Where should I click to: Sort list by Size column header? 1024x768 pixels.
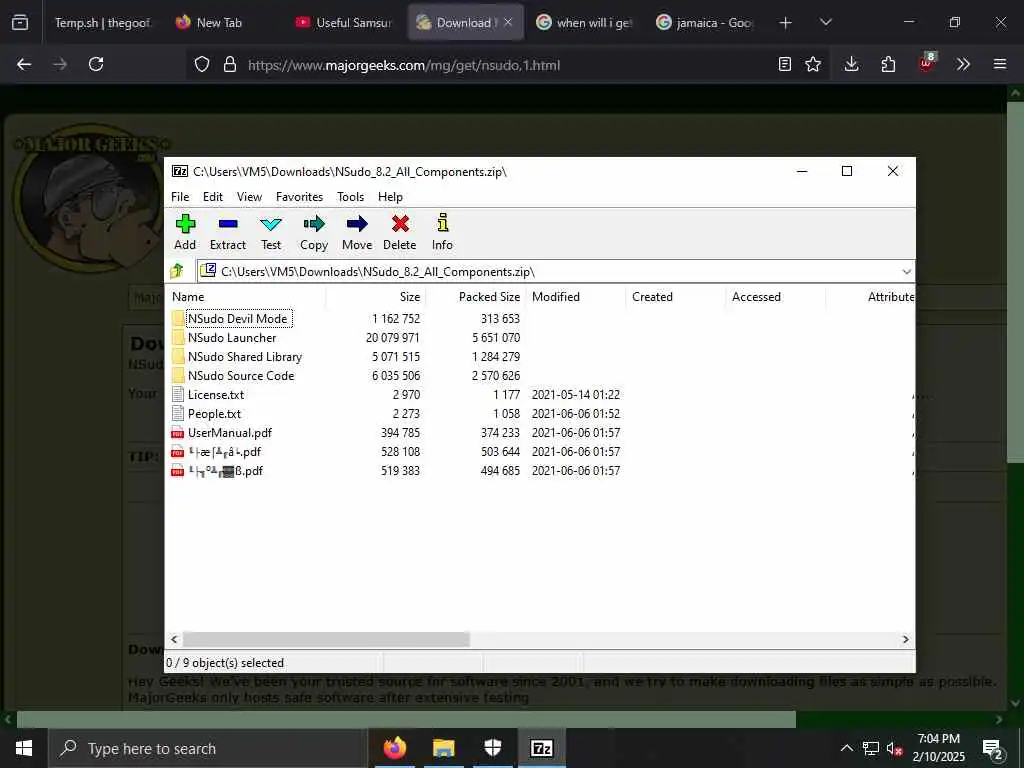pos(376,296)
